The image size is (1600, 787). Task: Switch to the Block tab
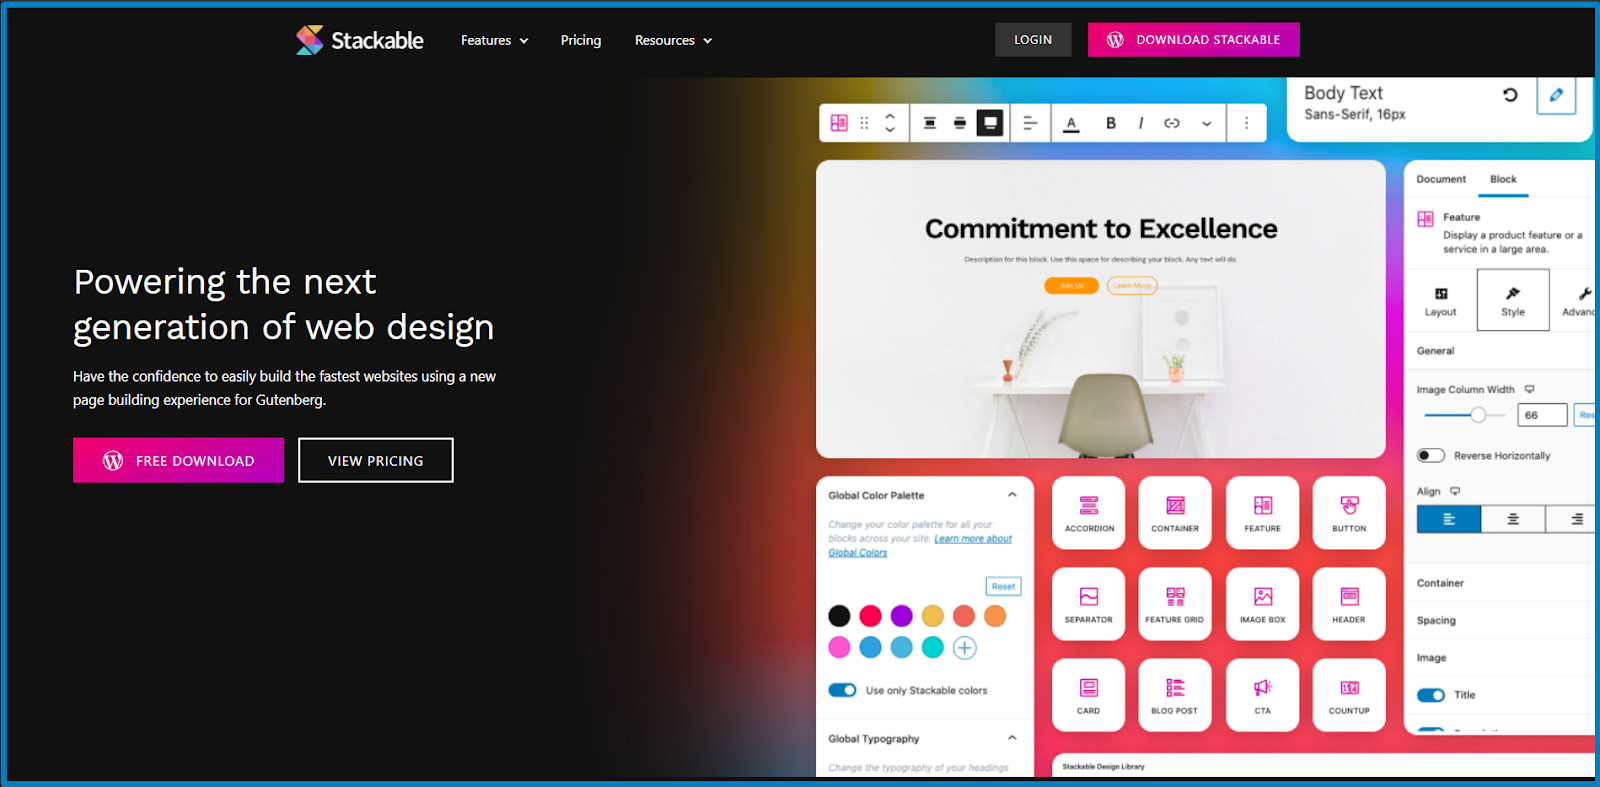pyautogui.click(x=1503, y=179)
